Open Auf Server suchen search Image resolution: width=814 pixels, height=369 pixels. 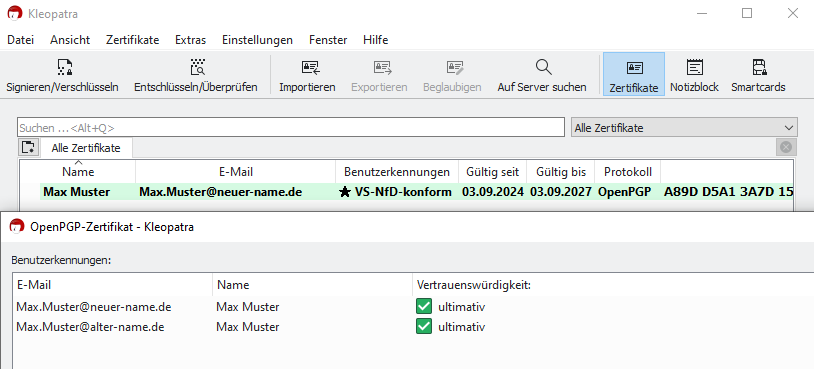coord(542,75)
